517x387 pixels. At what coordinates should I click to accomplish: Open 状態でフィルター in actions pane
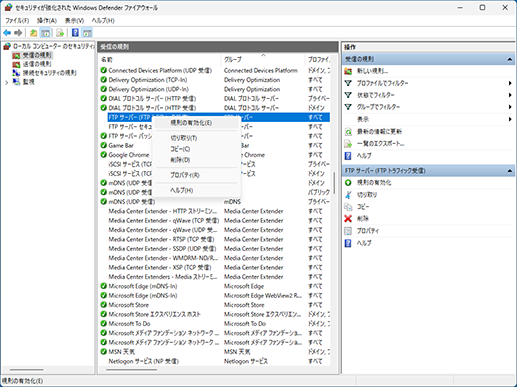point(376,95)
